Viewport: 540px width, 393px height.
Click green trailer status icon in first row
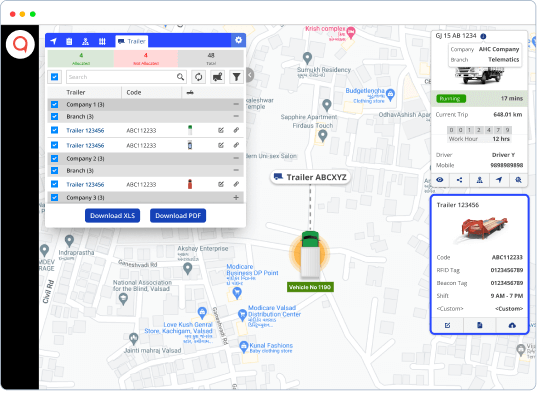coord(190,130)
